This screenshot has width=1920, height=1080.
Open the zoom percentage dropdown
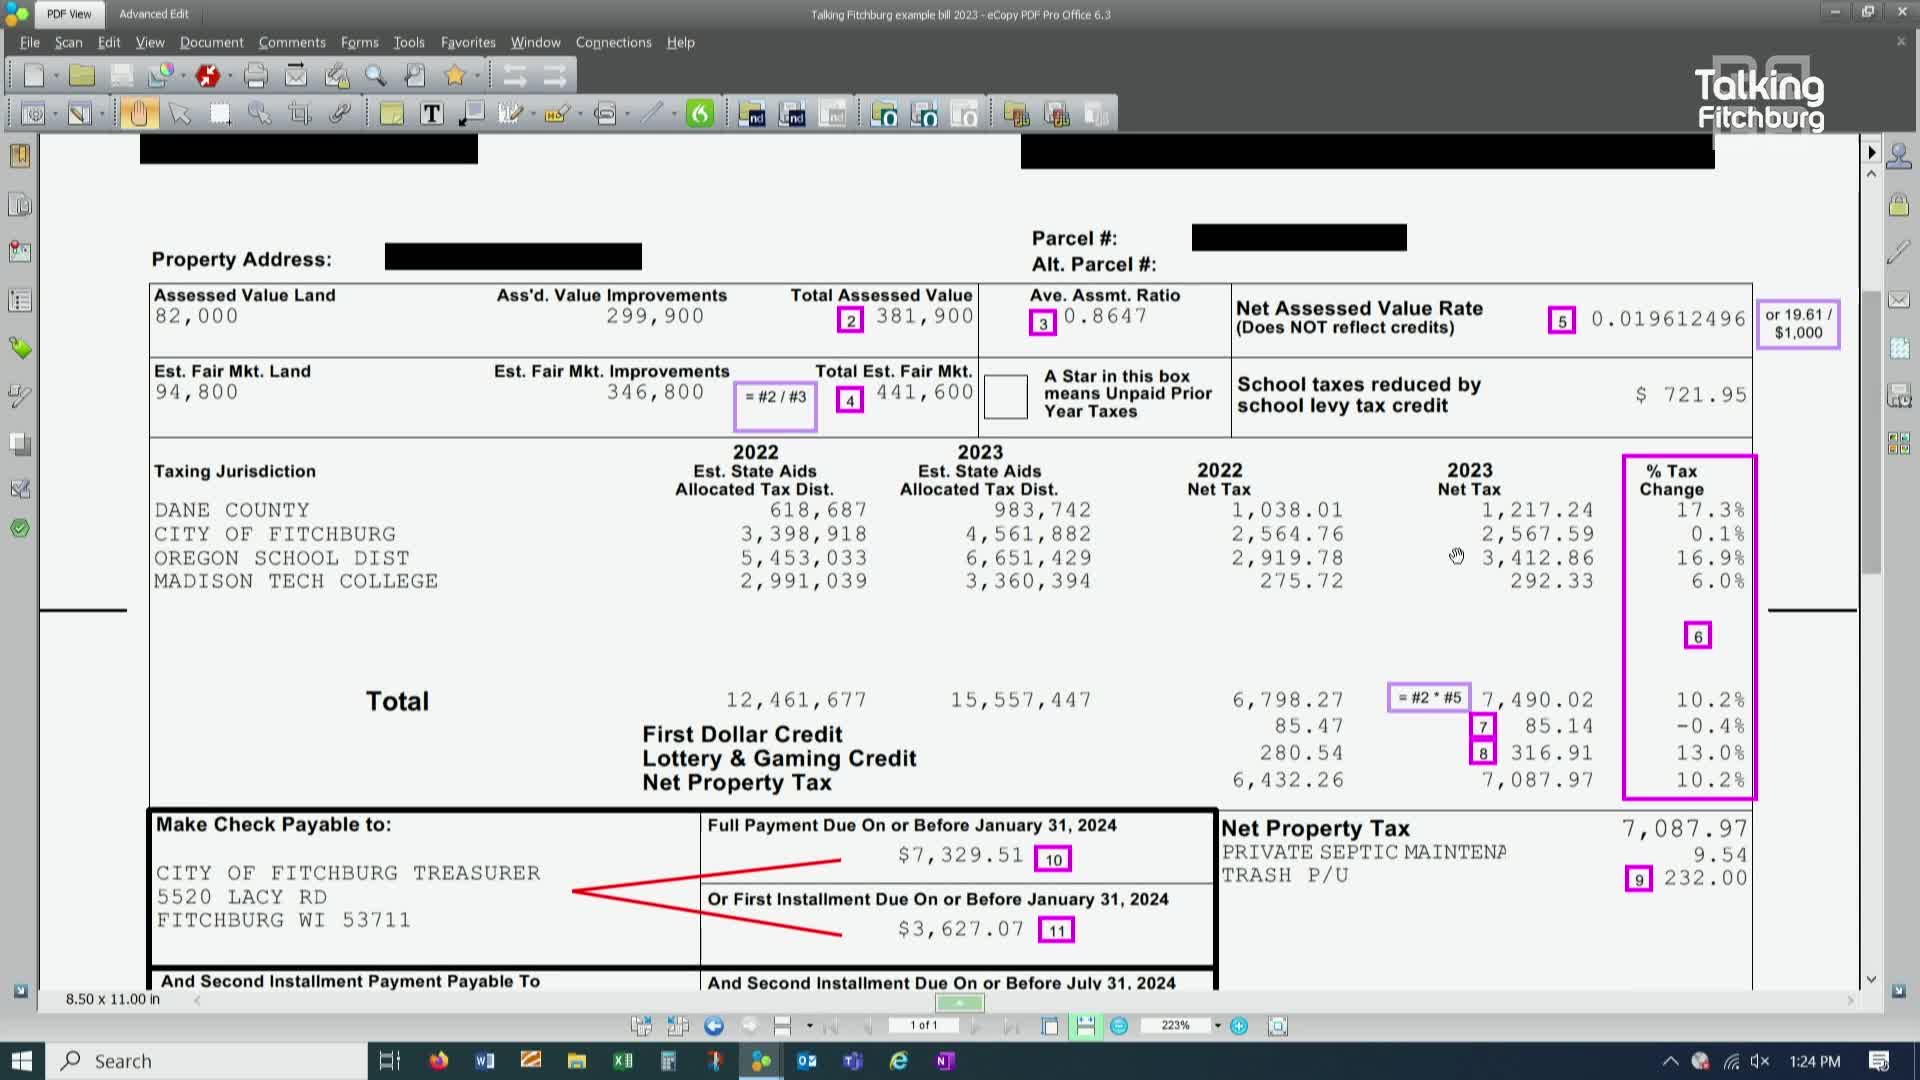pyautogui.click(x=1218, y=1025)
